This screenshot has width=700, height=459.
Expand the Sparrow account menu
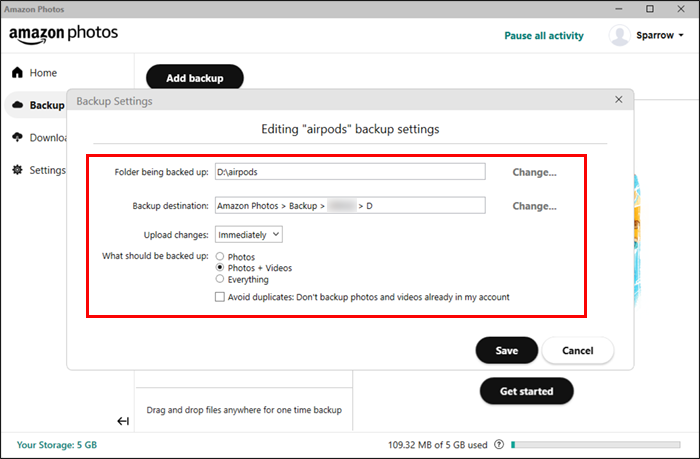click(x=681, y=35)
